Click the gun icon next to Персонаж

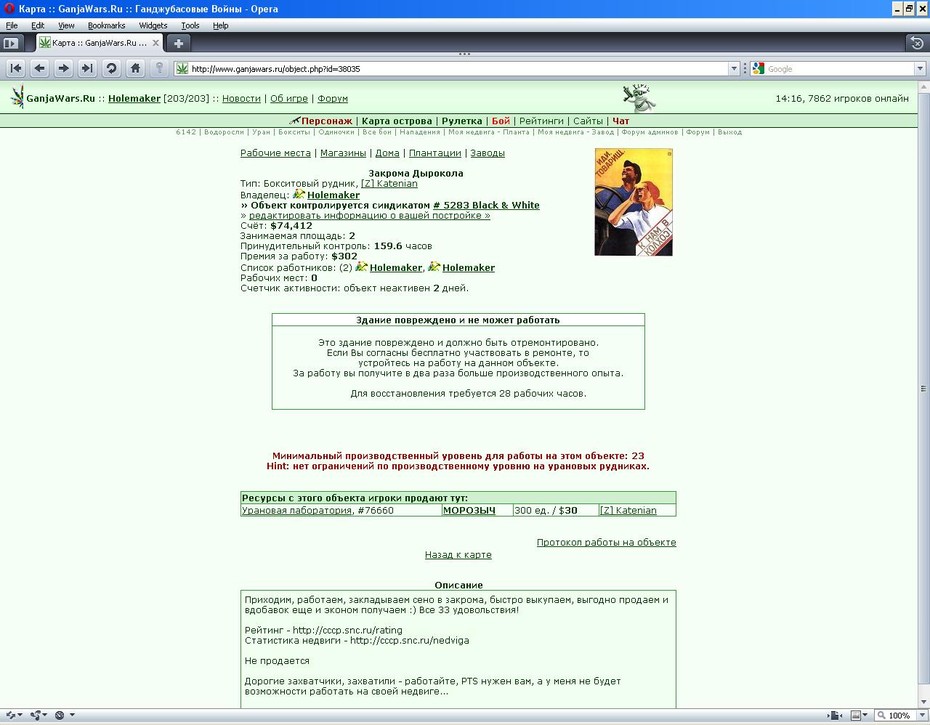[x=295, y=120]
